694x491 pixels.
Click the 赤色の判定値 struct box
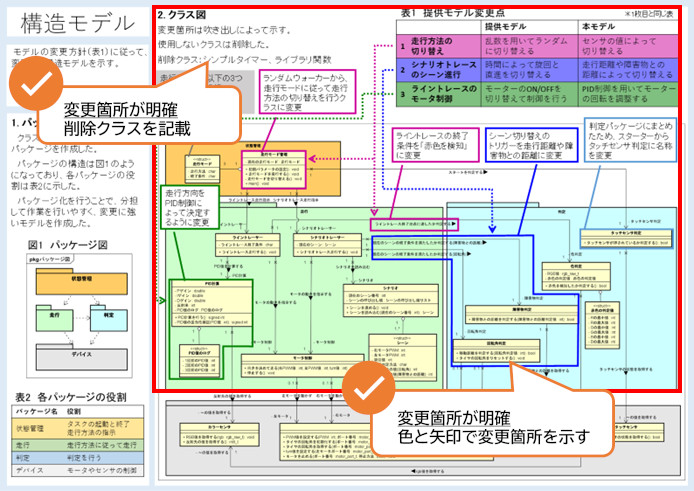[602, 325]
